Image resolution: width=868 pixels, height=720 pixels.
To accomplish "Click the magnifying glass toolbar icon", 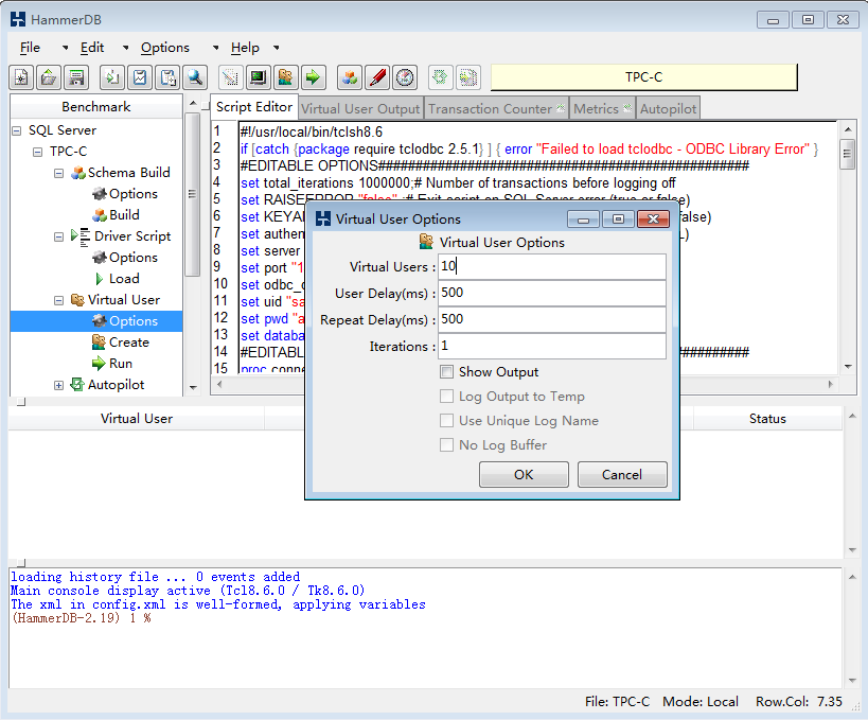I will pyautogui.click(x=195, y=77).
